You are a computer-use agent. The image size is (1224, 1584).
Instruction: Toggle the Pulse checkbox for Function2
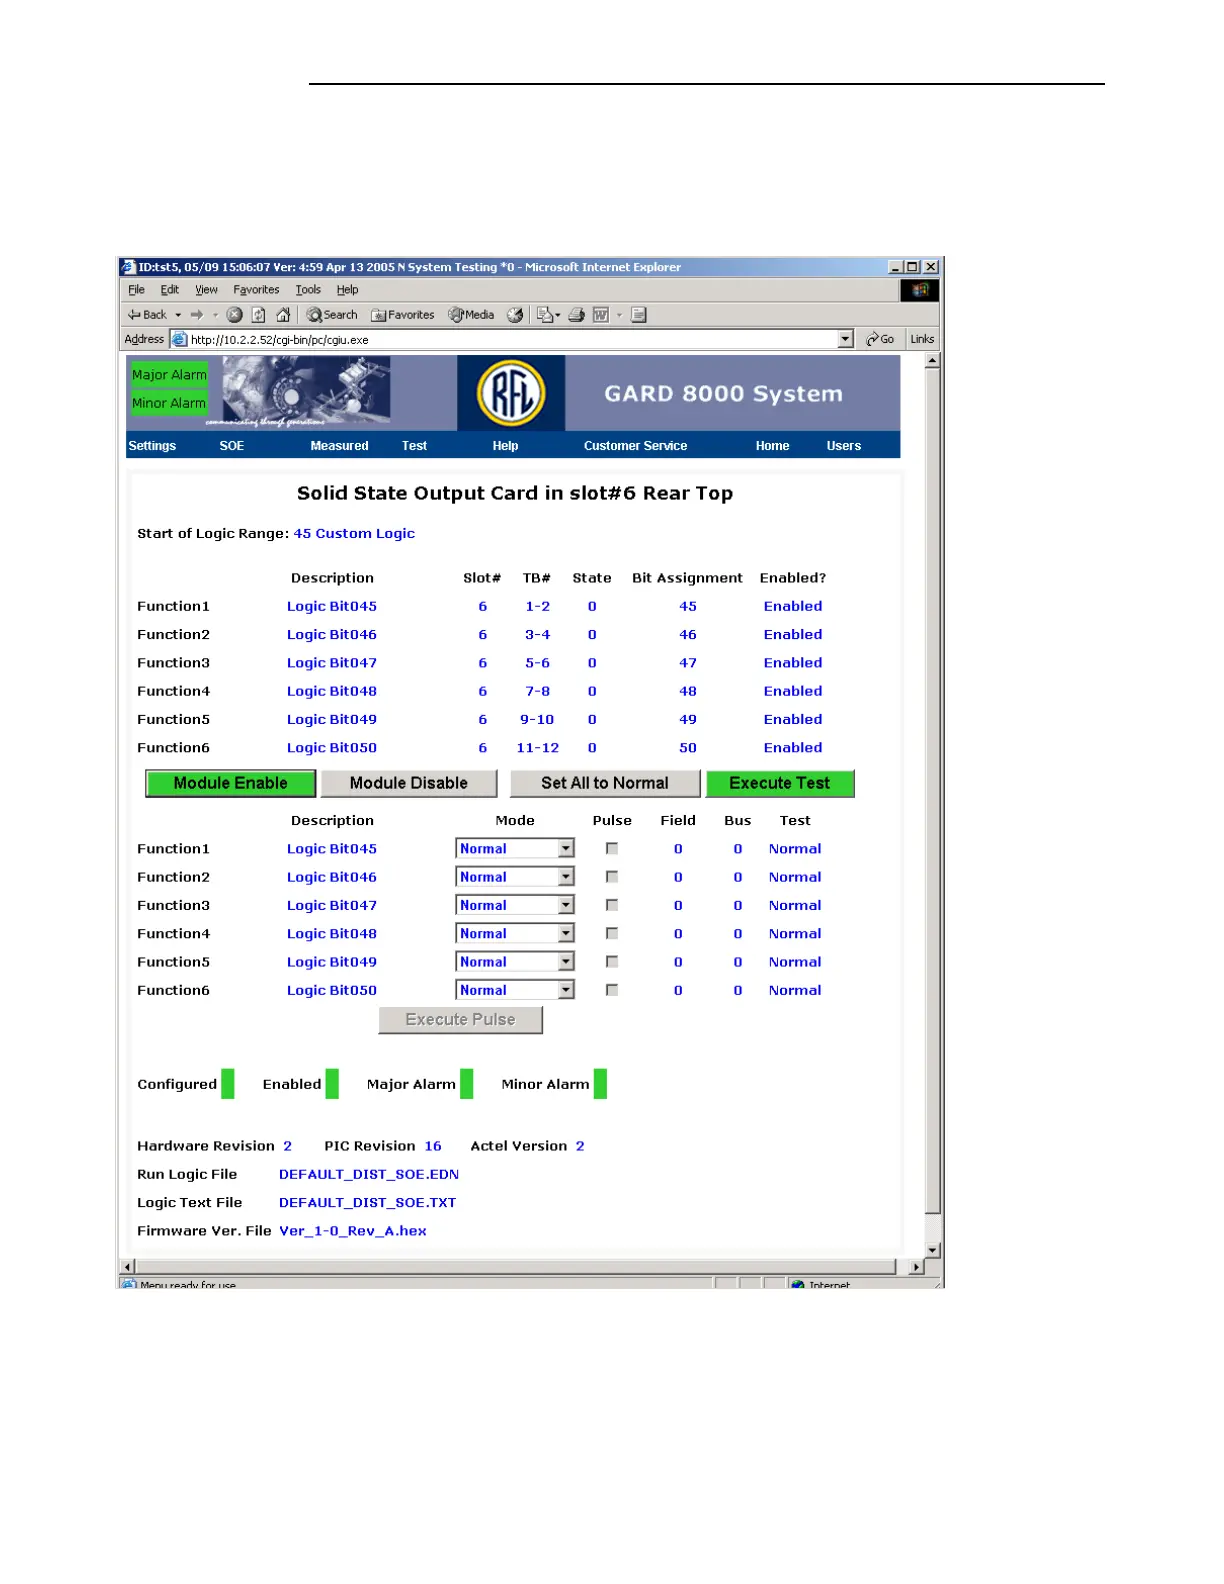(x=612, y=876)
